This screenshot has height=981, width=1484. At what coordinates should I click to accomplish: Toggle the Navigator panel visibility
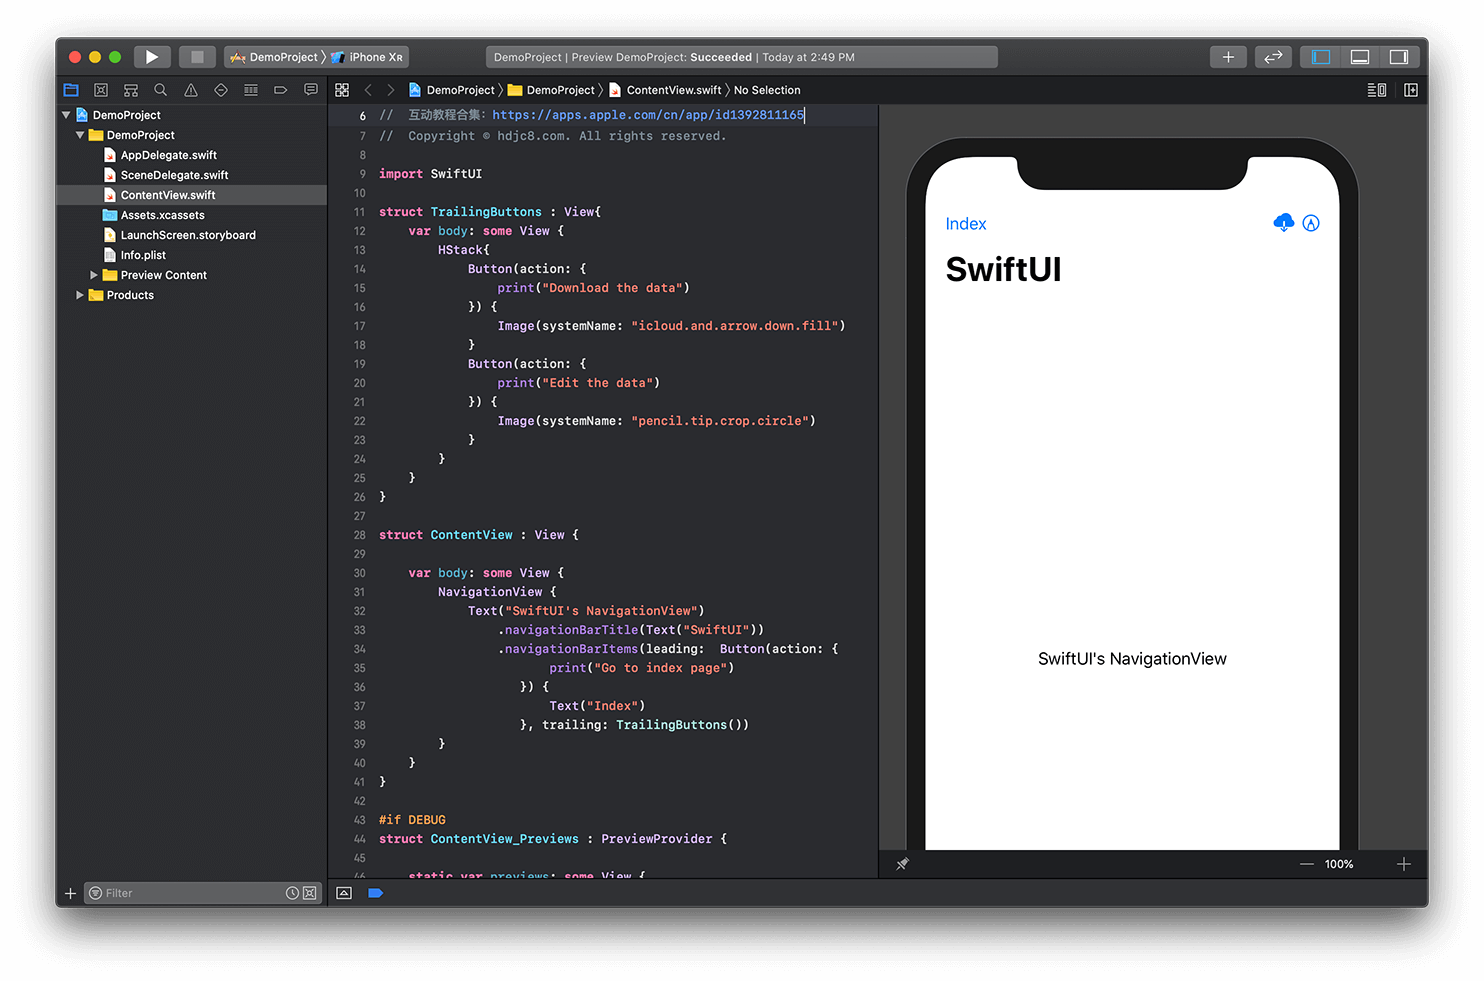click(x=1321, y=57)
